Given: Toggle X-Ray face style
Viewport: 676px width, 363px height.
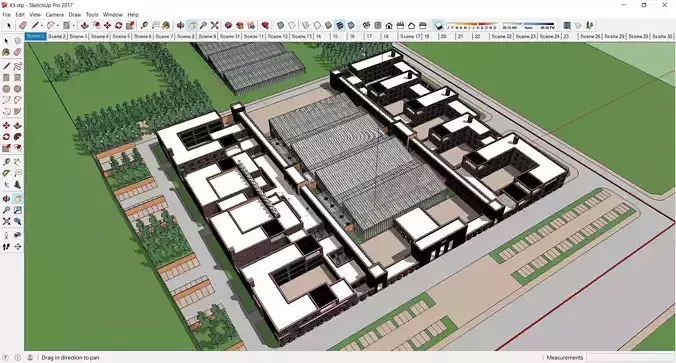Looking at the screenshot, I should (x=281, y=25).
